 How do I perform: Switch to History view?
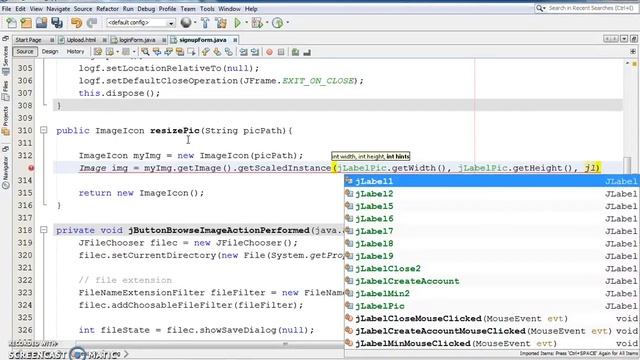point(75,51)
